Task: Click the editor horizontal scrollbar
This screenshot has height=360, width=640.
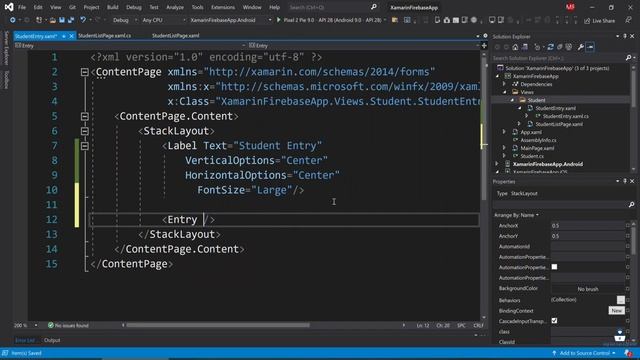Action: (x=218, y=325)
